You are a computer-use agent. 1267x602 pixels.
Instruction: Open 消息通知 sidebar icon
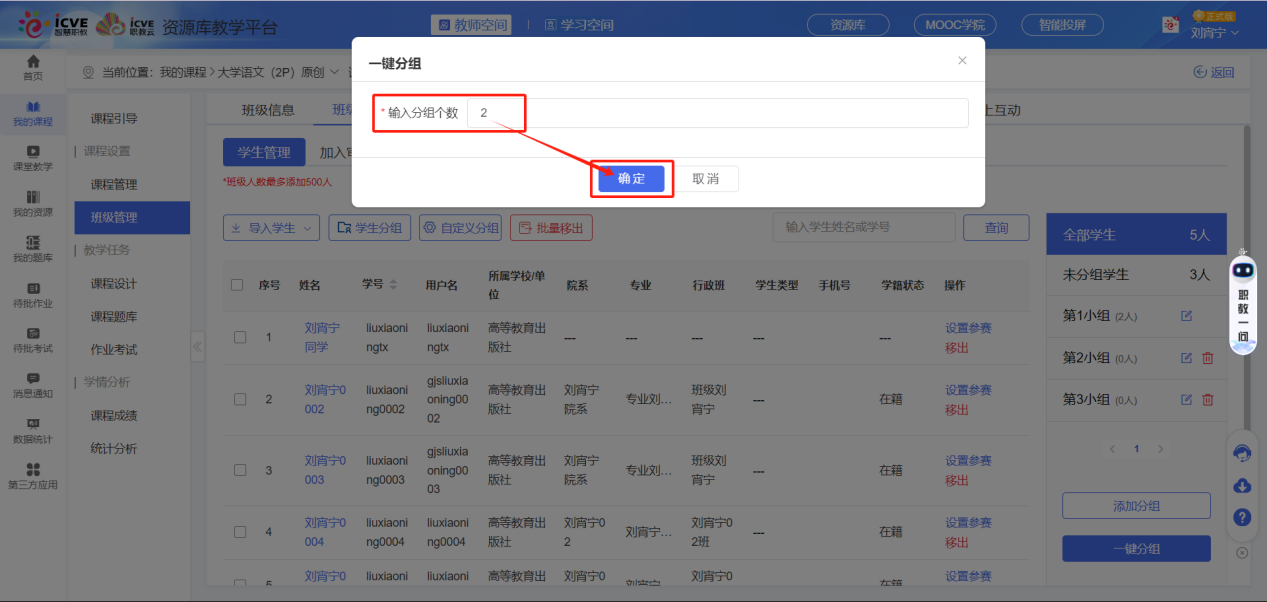[x=33, y=385]
